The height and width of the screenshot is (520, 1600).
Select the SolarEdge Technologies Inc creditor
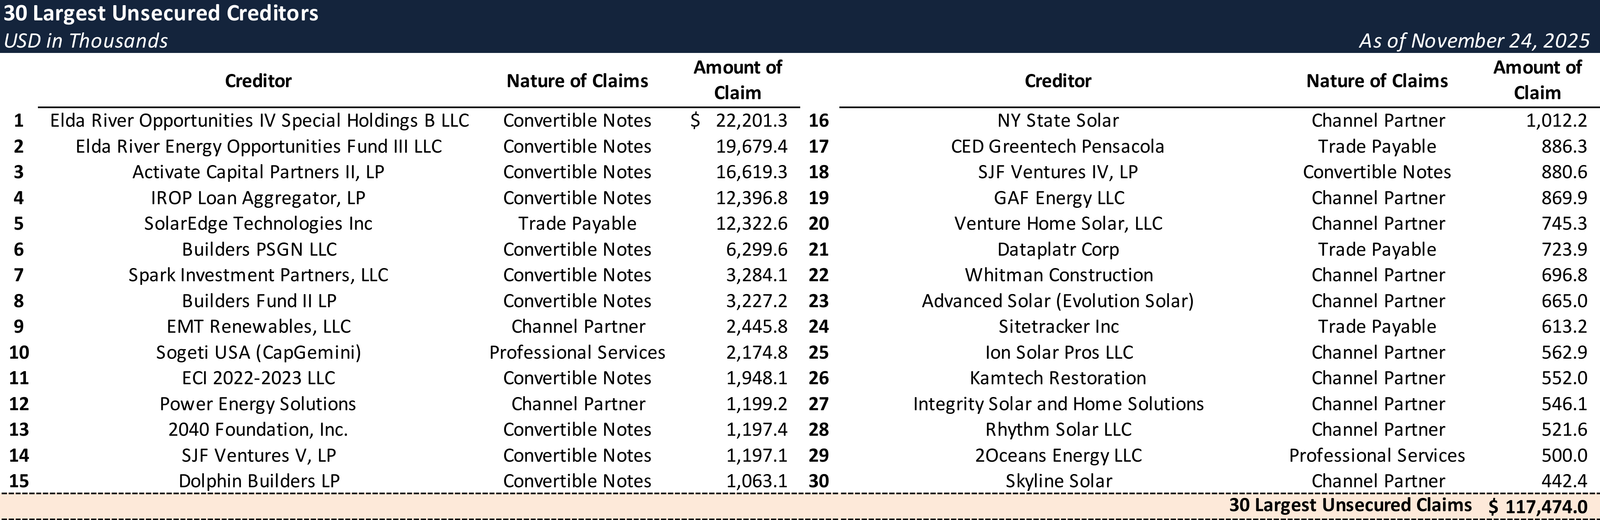pos(258,224)
